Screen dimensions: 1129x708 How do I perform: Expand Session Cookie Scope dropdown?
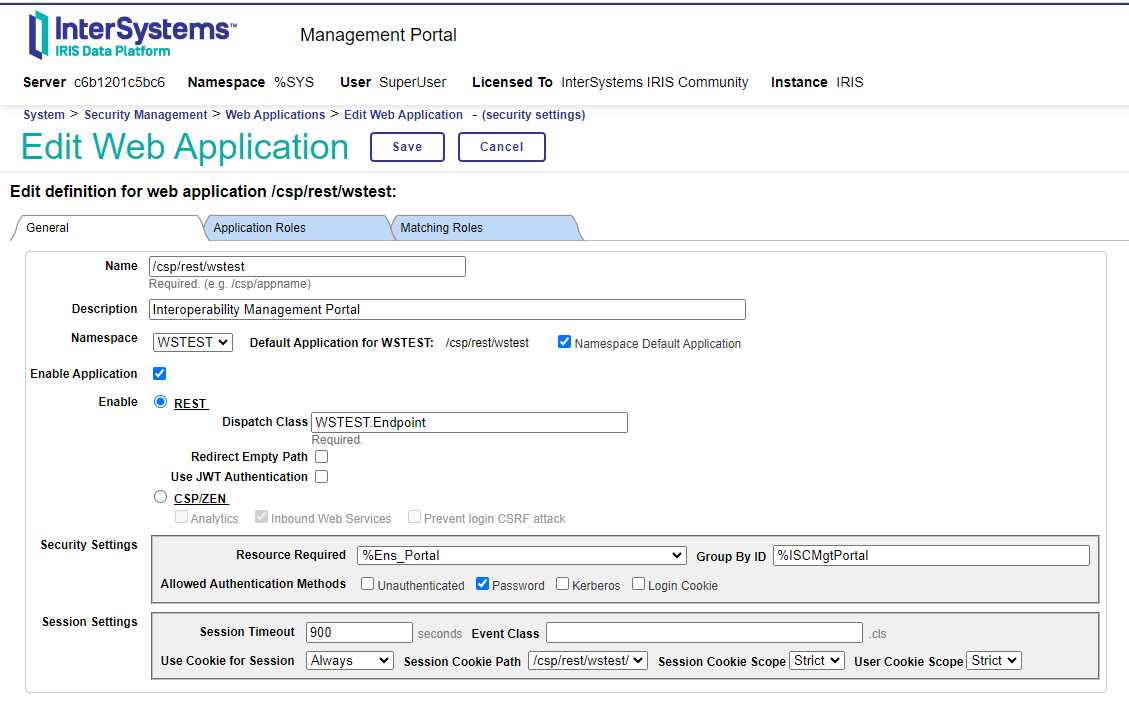[x=817, y=660]
